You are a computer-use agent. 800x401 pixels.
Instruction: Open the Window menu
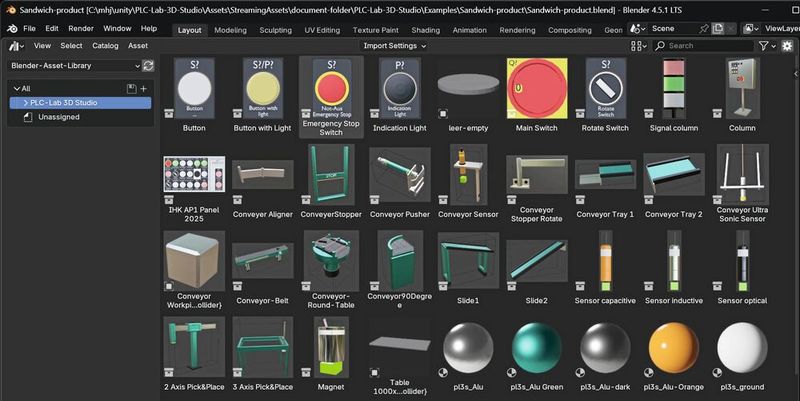[117, 29]
